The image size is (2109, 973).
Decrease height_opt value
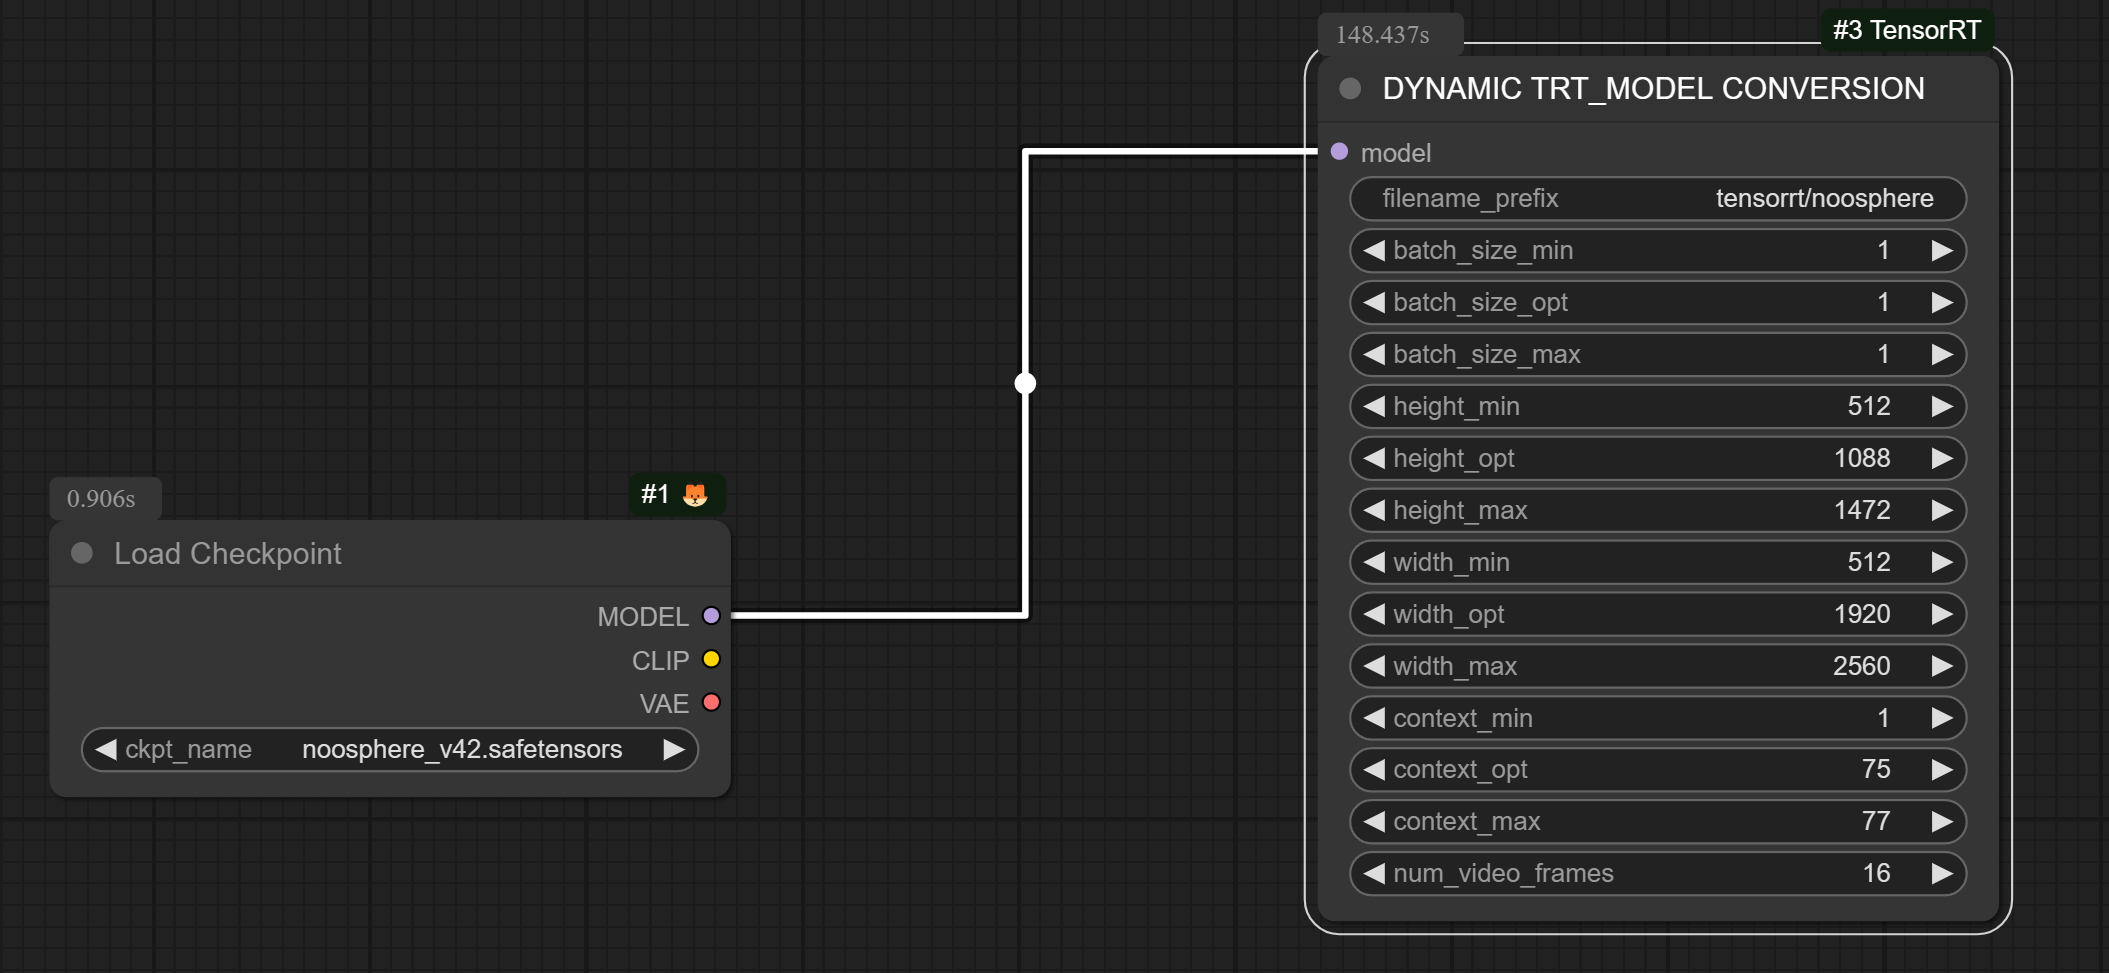coord(1374,458)
